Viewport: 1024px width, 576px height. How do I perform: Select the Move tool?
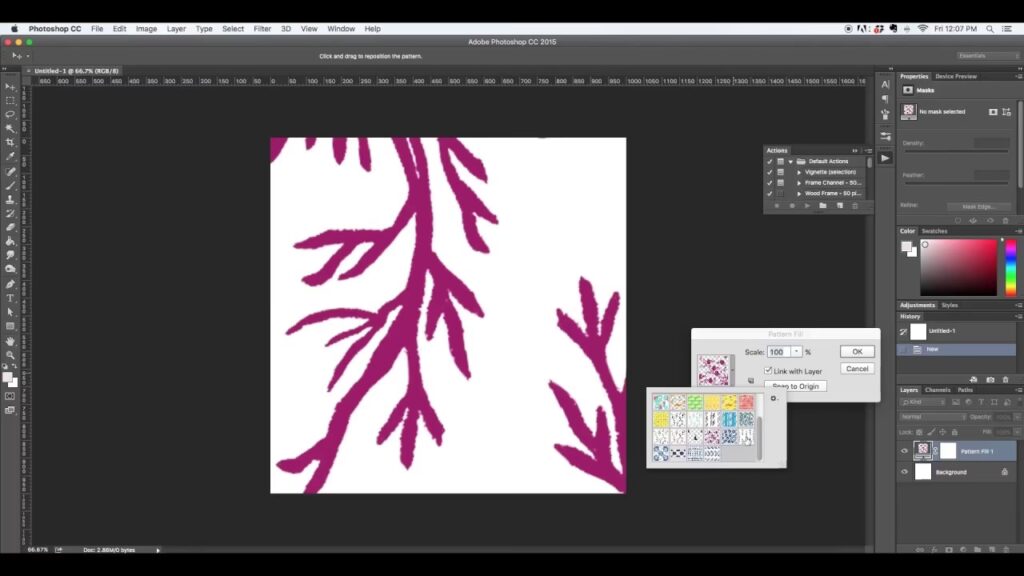point(10,87)
